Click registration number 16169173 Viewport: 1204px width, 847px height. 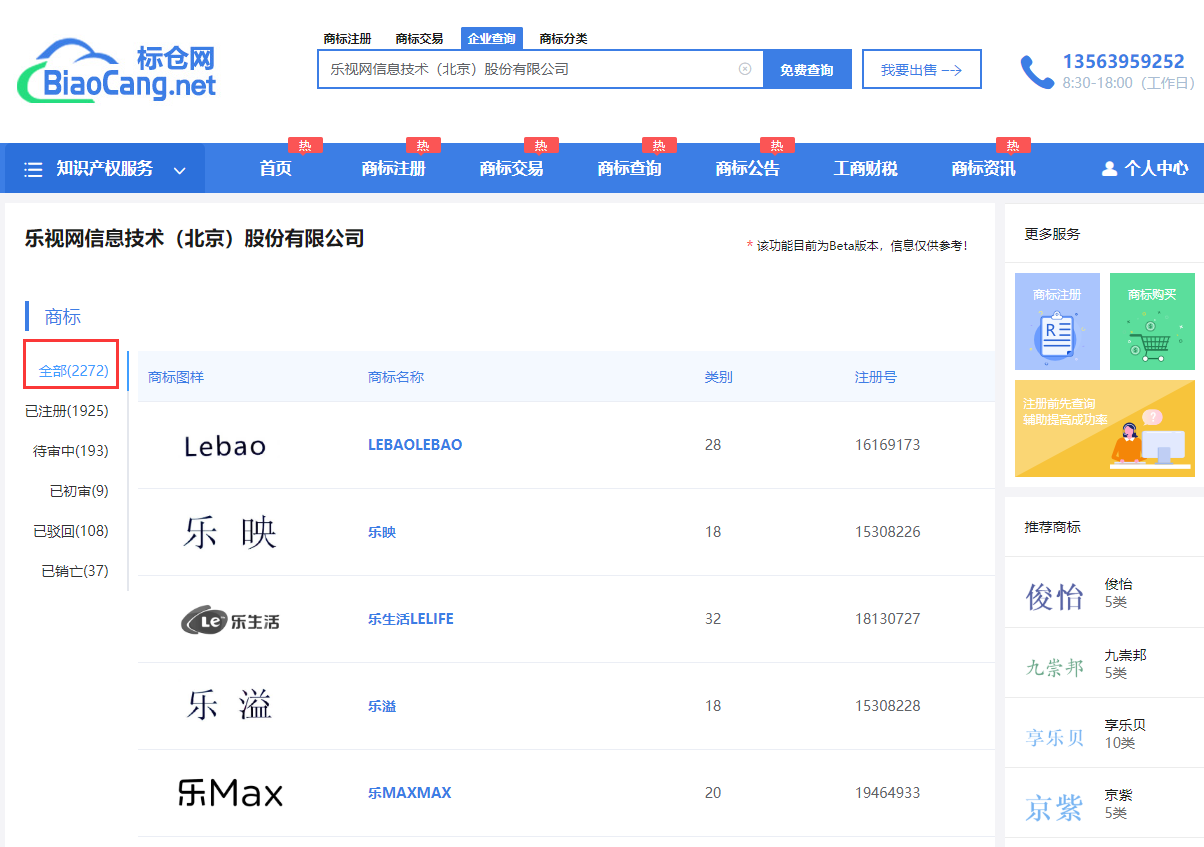(x=888, y=445)
